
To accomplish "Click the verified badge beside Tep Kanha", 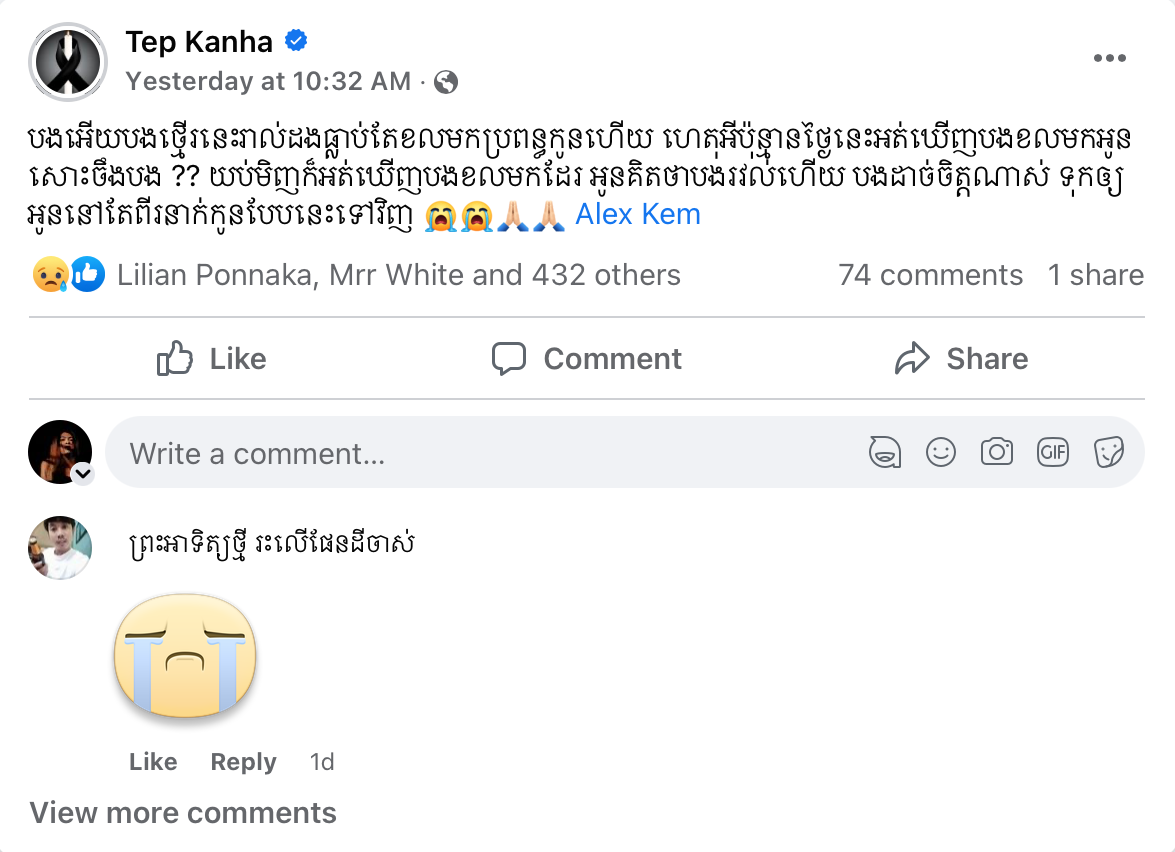I will click(296, 41).
